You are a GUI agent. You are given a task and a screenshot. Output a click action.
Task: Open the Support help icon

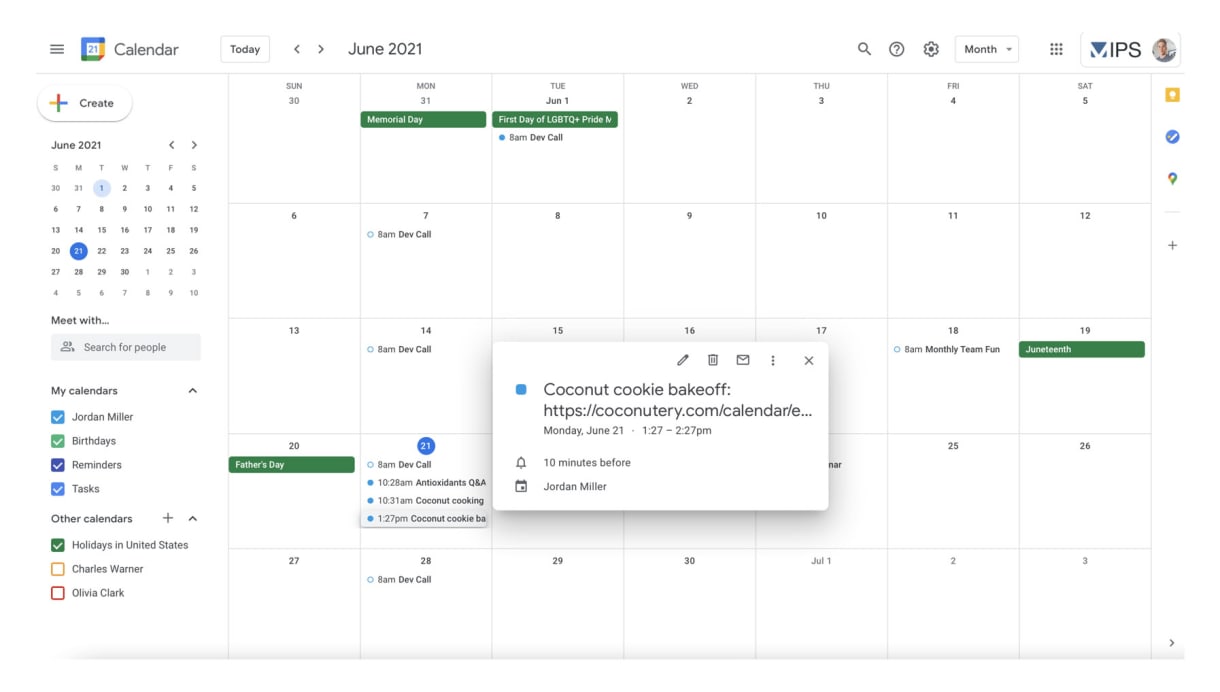click(897, 49)
